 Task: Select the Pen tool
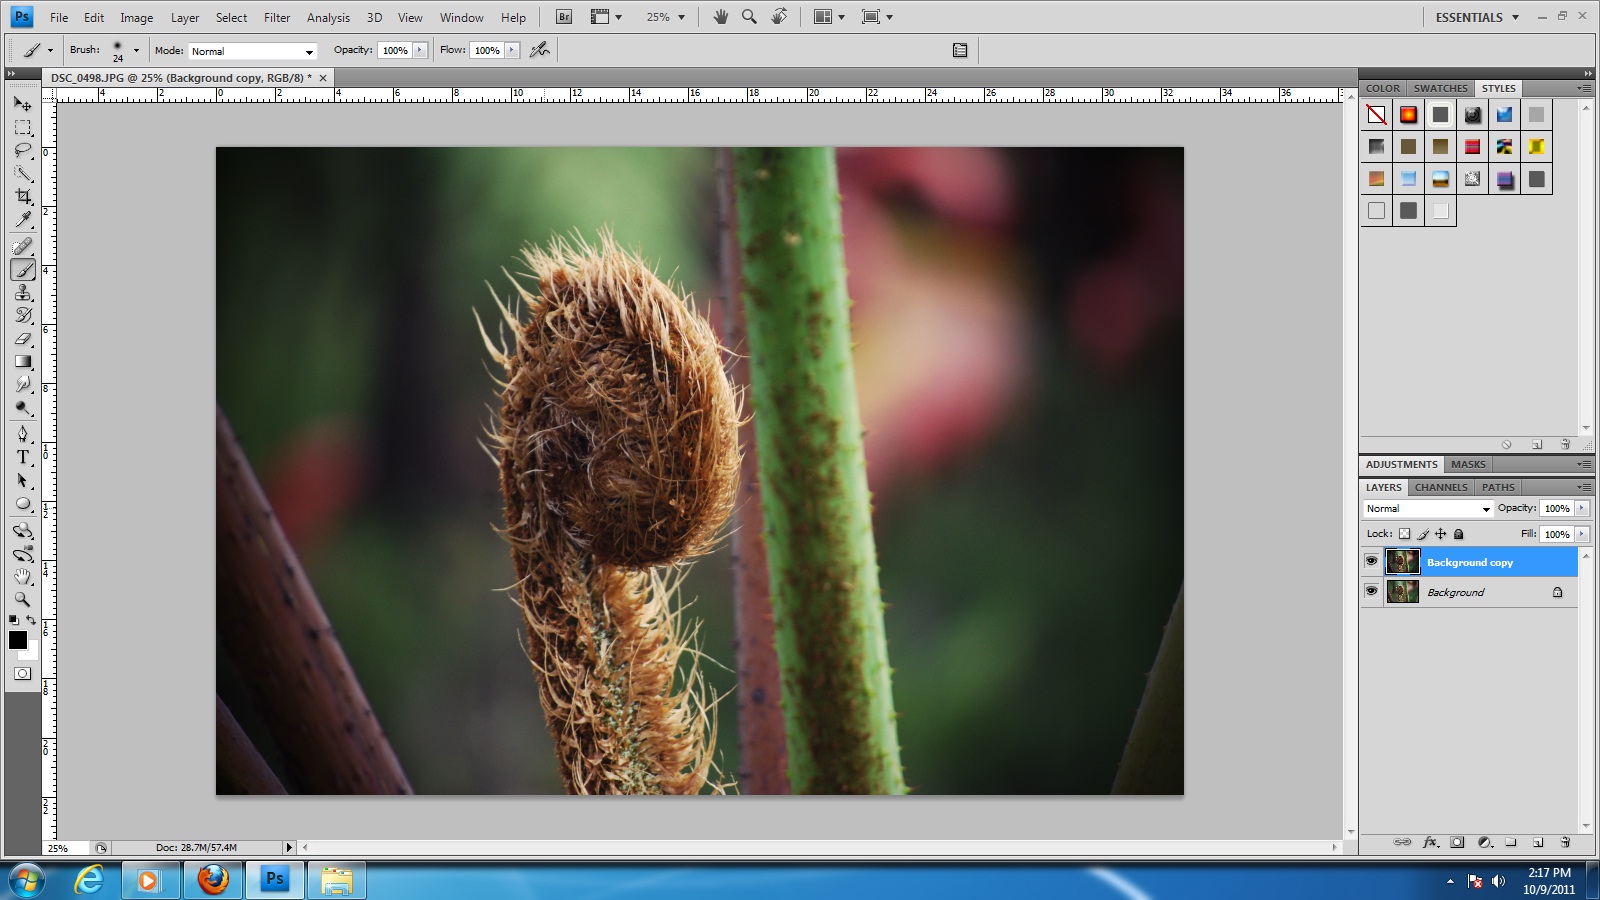tap(23, 434)
